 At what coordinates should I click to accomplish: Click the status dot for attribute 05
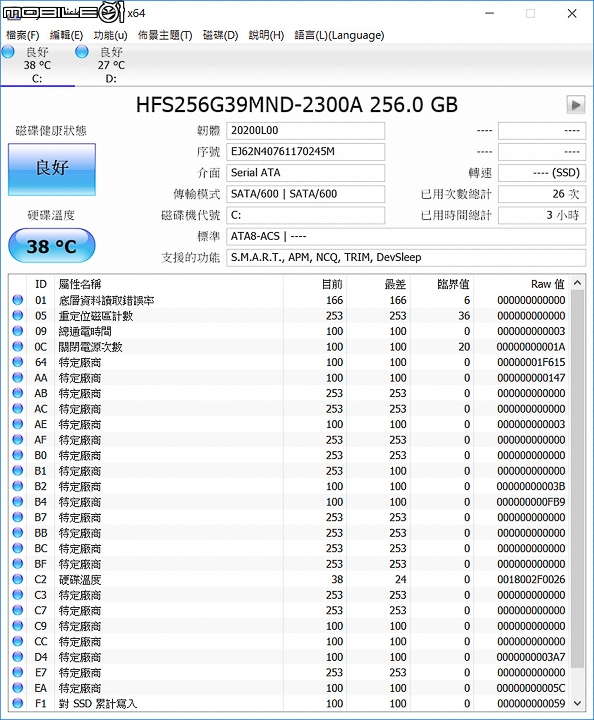[18, 315]
